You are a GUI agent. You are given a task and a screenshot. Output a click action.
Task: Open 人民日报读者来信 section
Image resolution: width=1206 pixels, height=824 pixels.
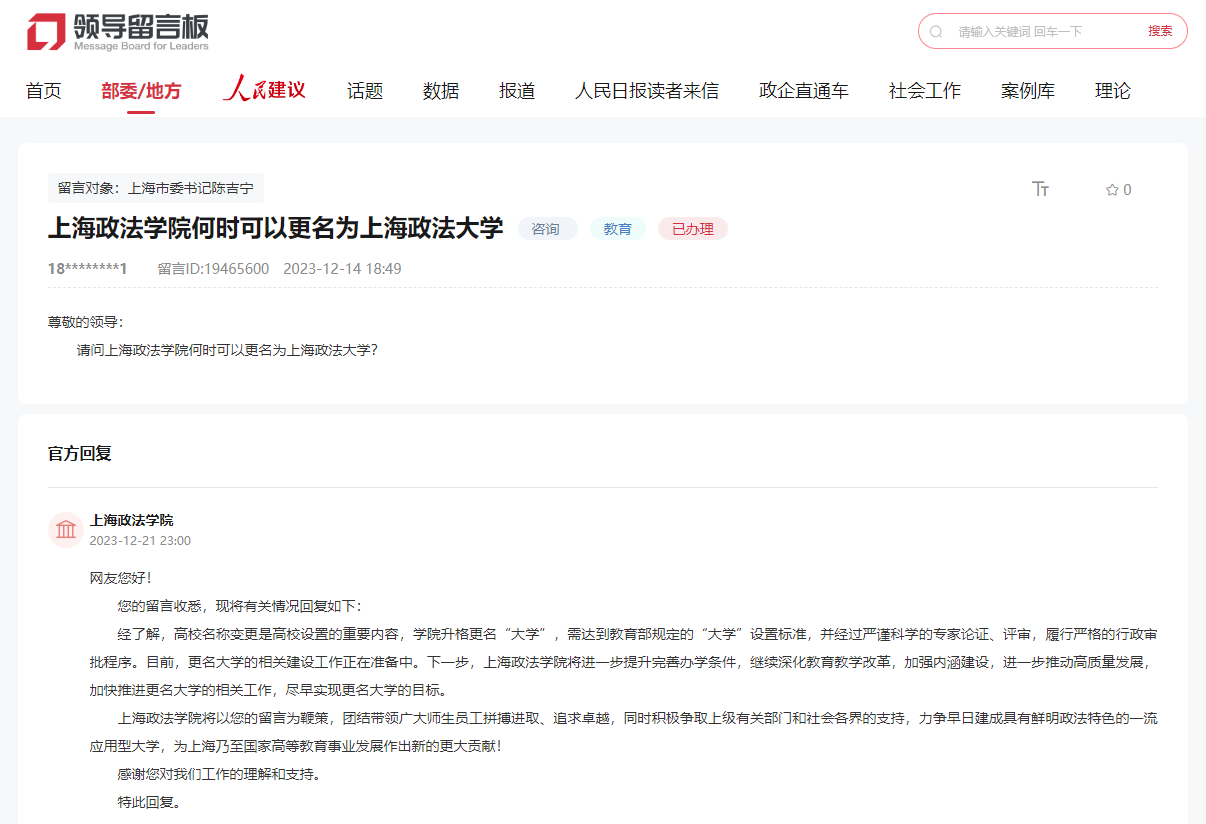coord(646,91)
